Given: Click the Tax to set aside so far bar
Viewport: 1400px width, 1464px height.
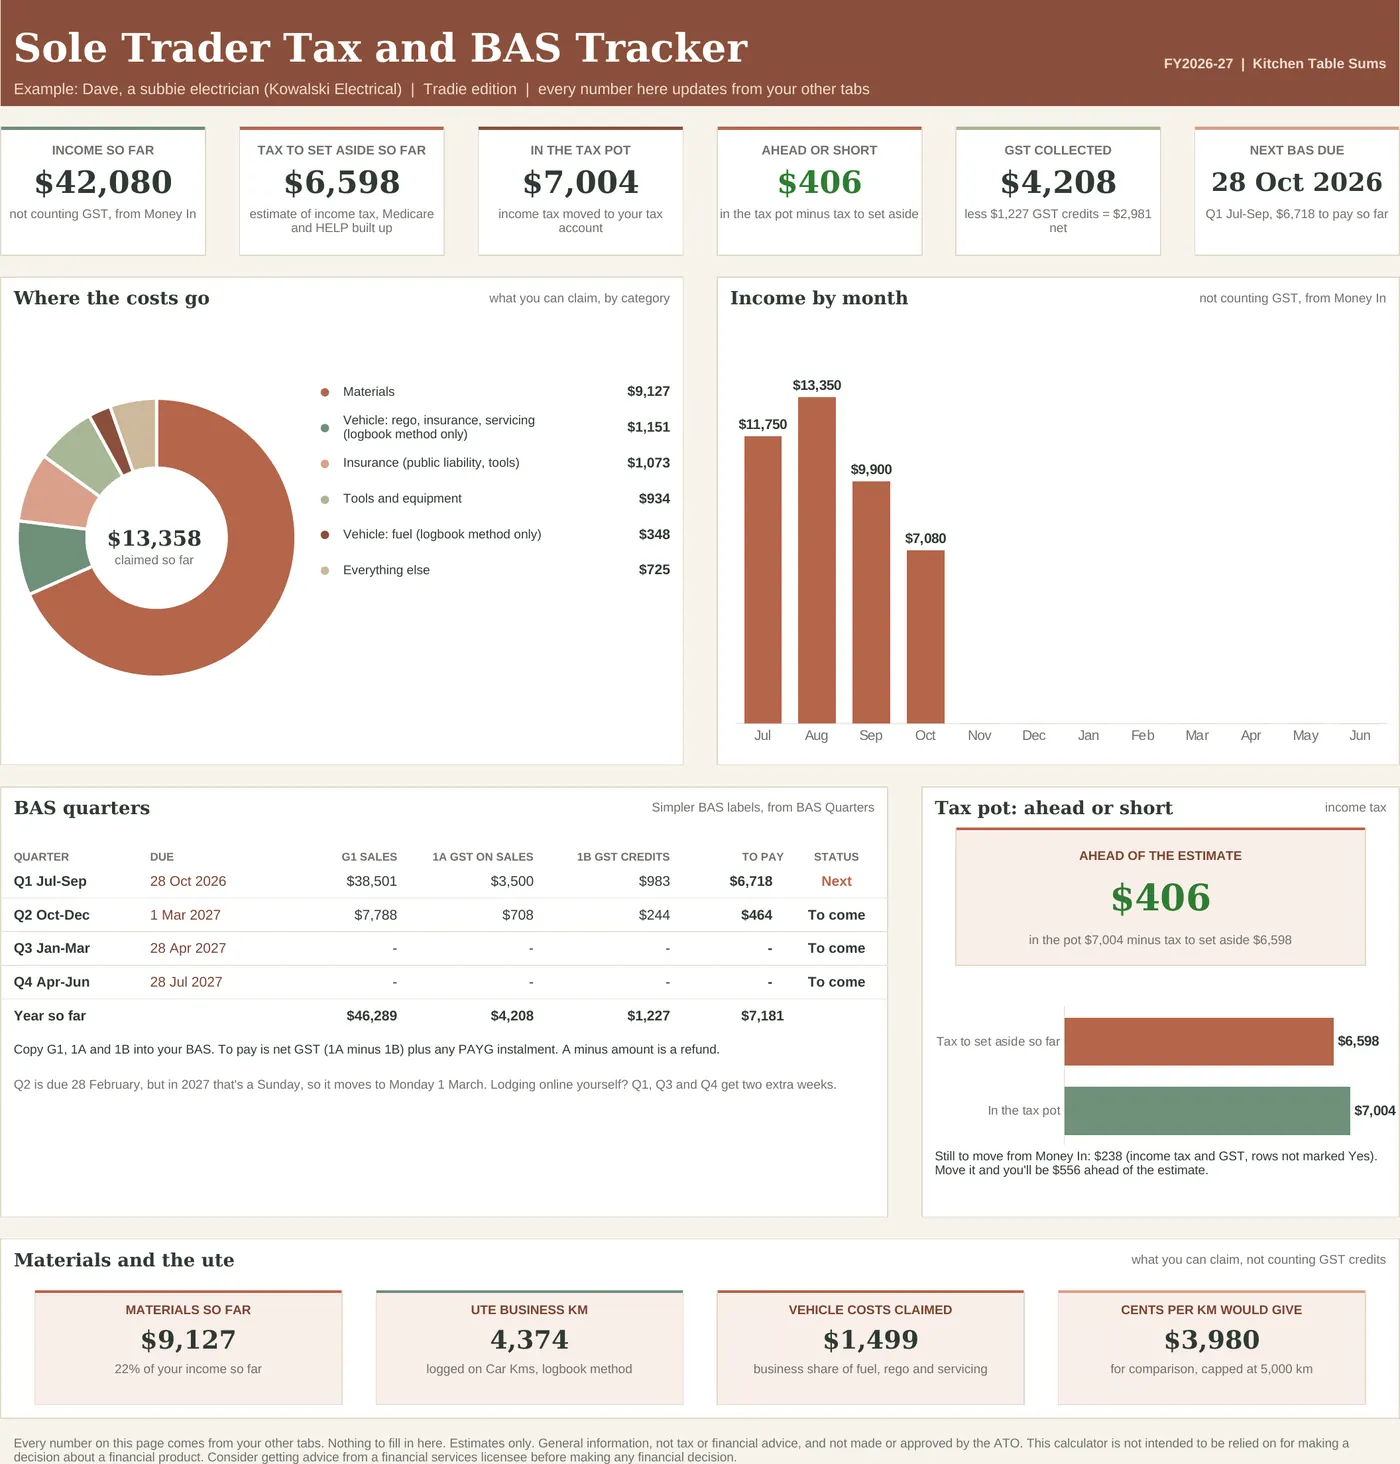Looking at the screenshot, I should (x=1199, y=1041).
